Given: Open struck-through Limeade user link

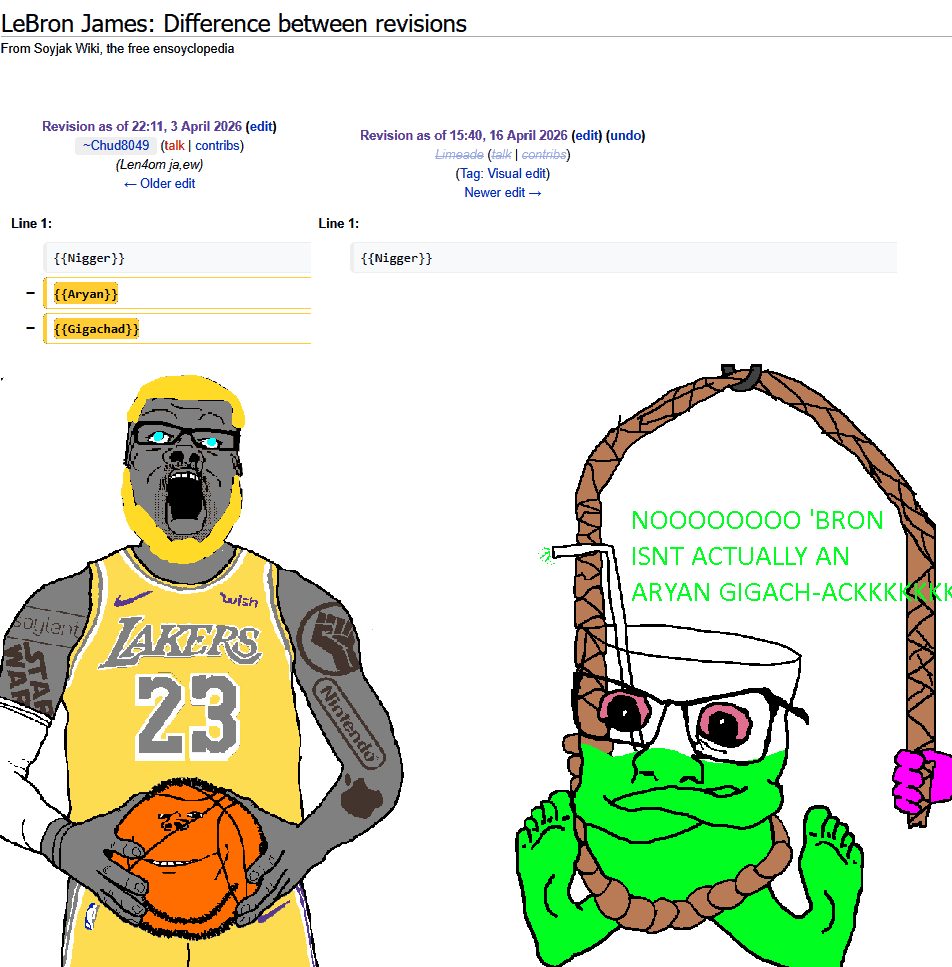Looking at the screenshot, I should coord(459,155).
